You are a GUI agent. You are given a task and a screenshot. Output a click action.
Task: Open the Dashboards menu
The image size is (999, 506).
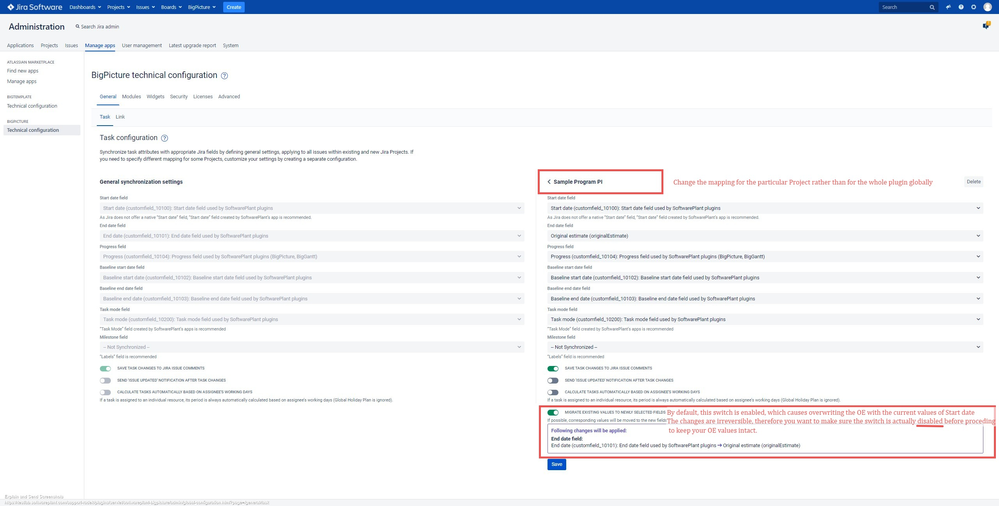tap(86, 7)
